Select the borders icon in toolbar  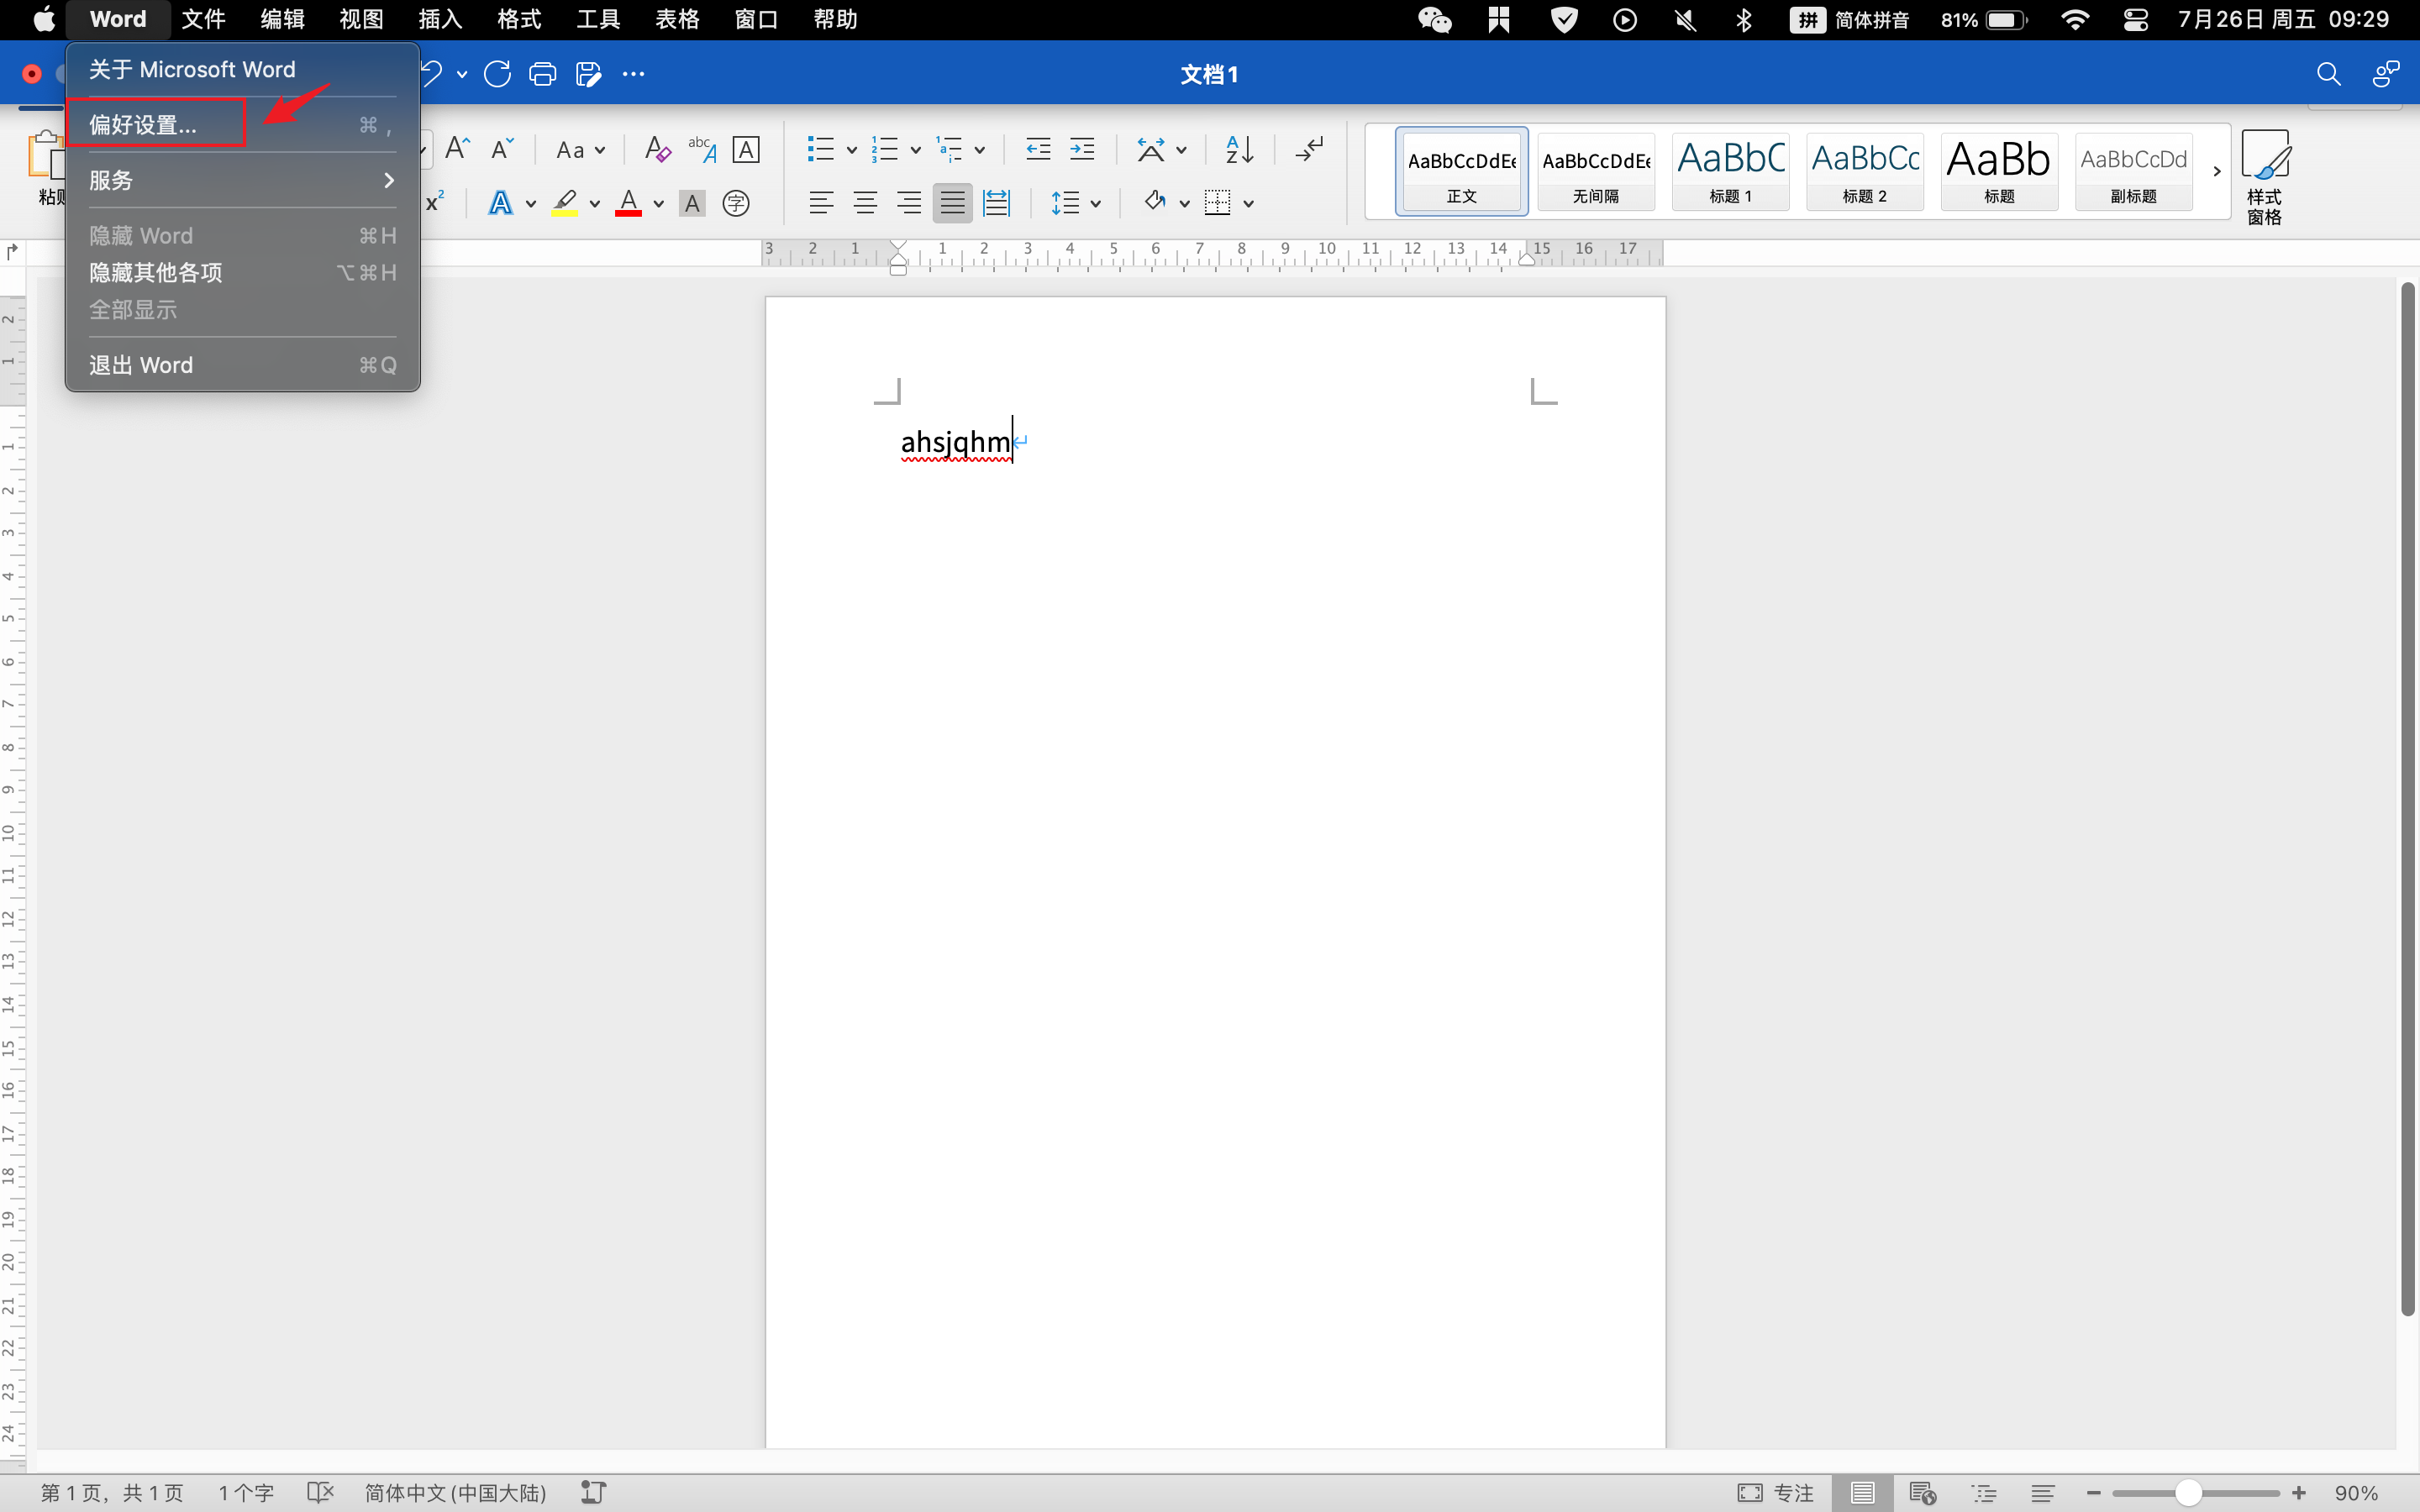[1219, 204]
